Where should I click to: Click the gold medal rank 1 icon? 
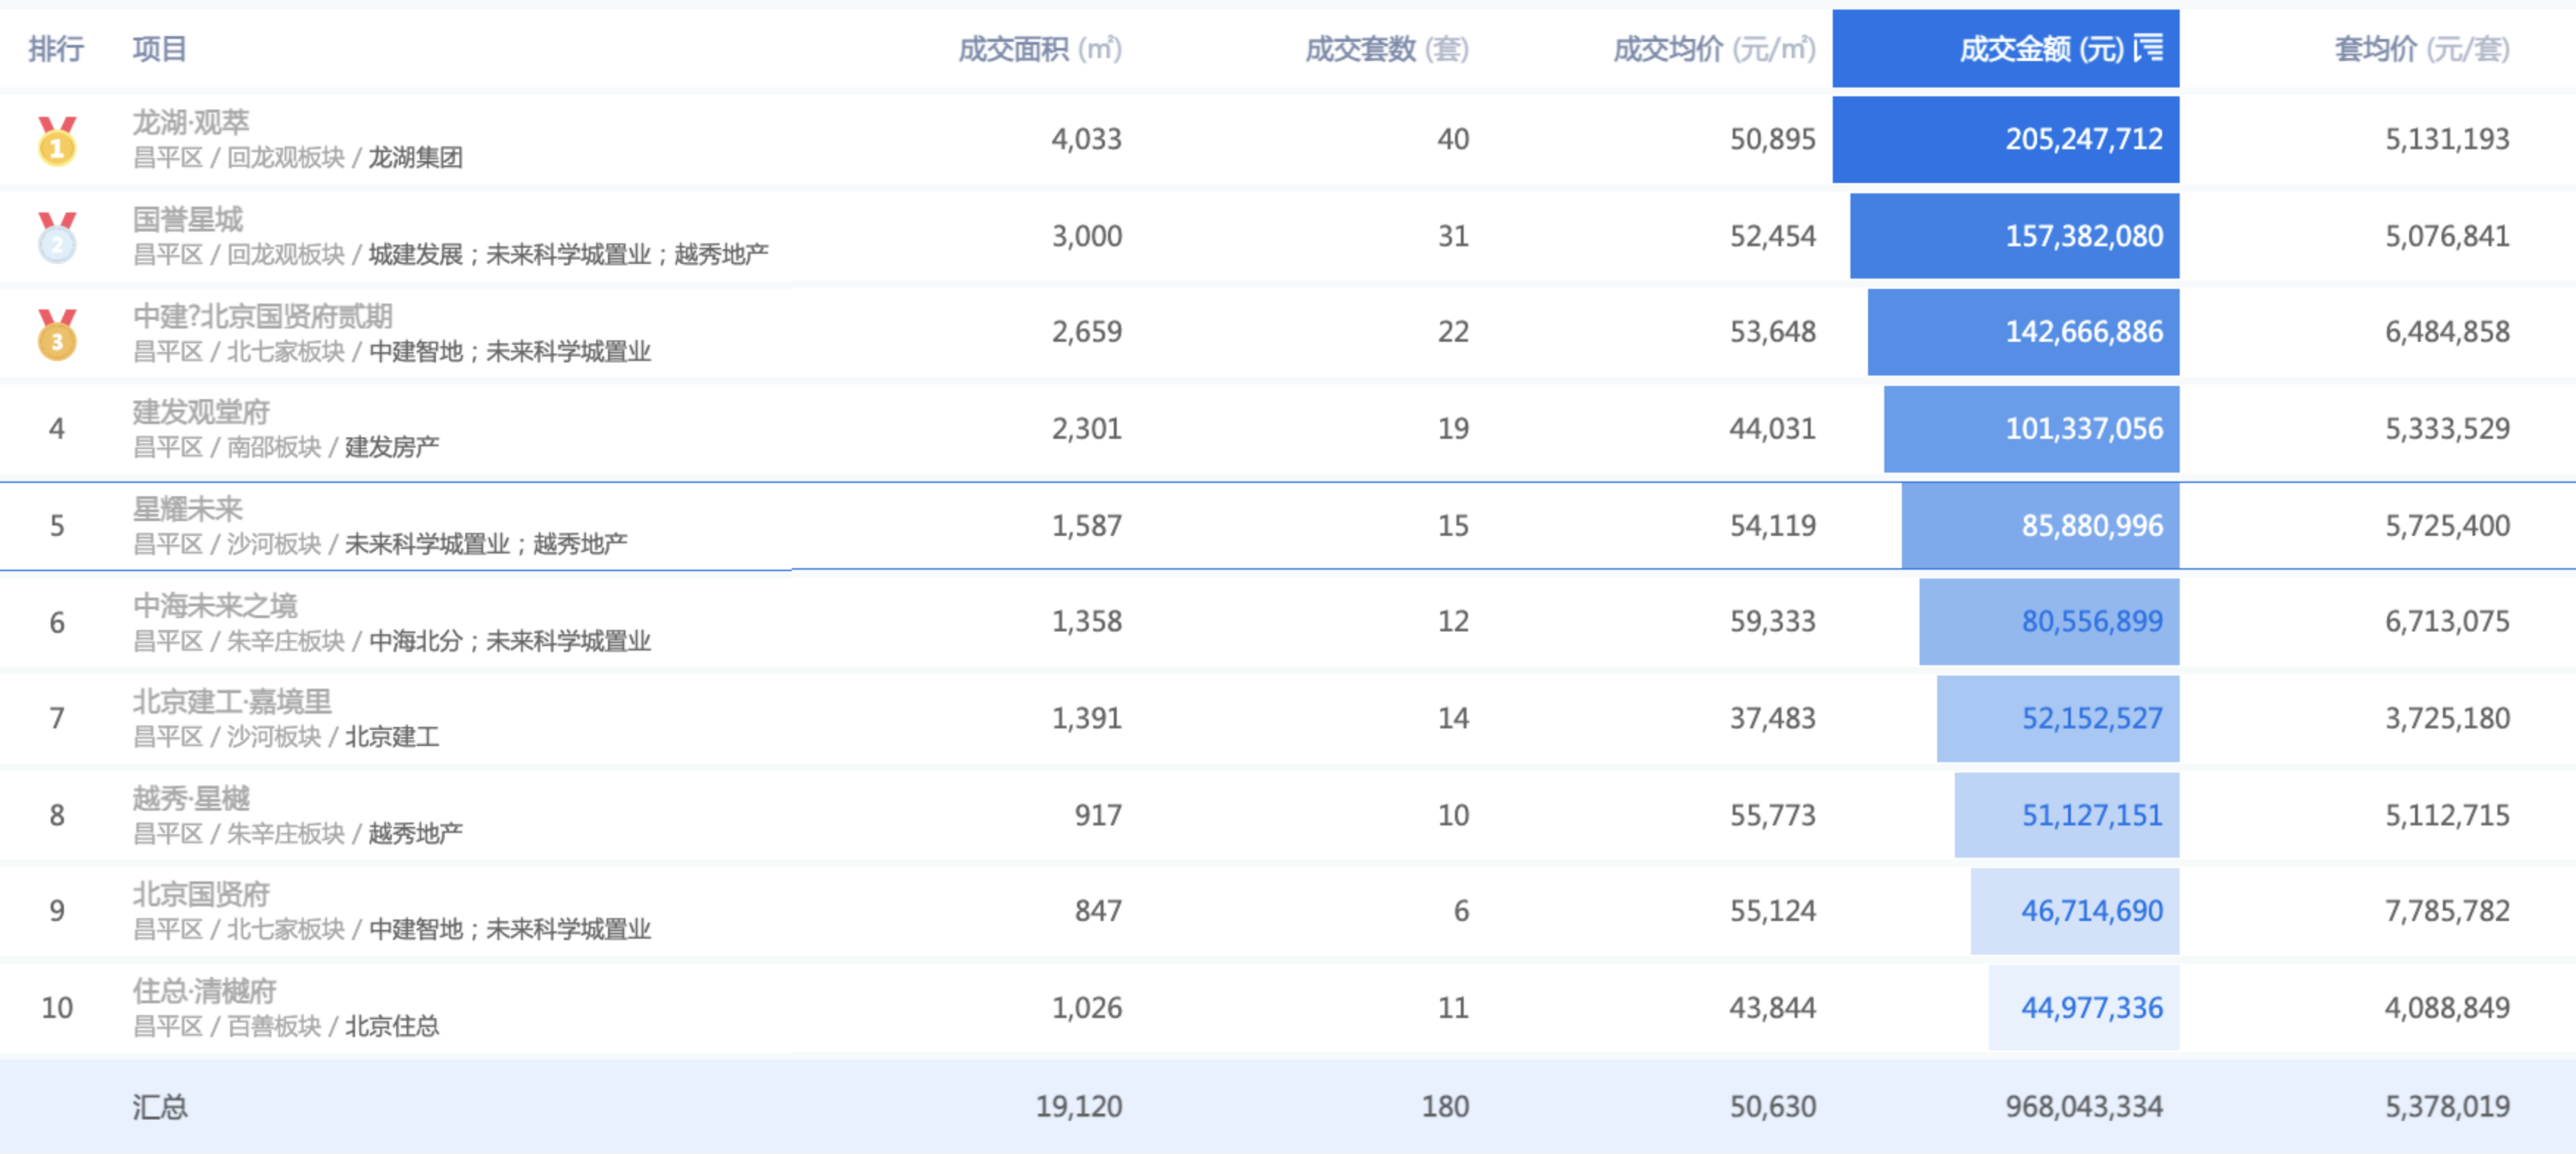[57, 141]
